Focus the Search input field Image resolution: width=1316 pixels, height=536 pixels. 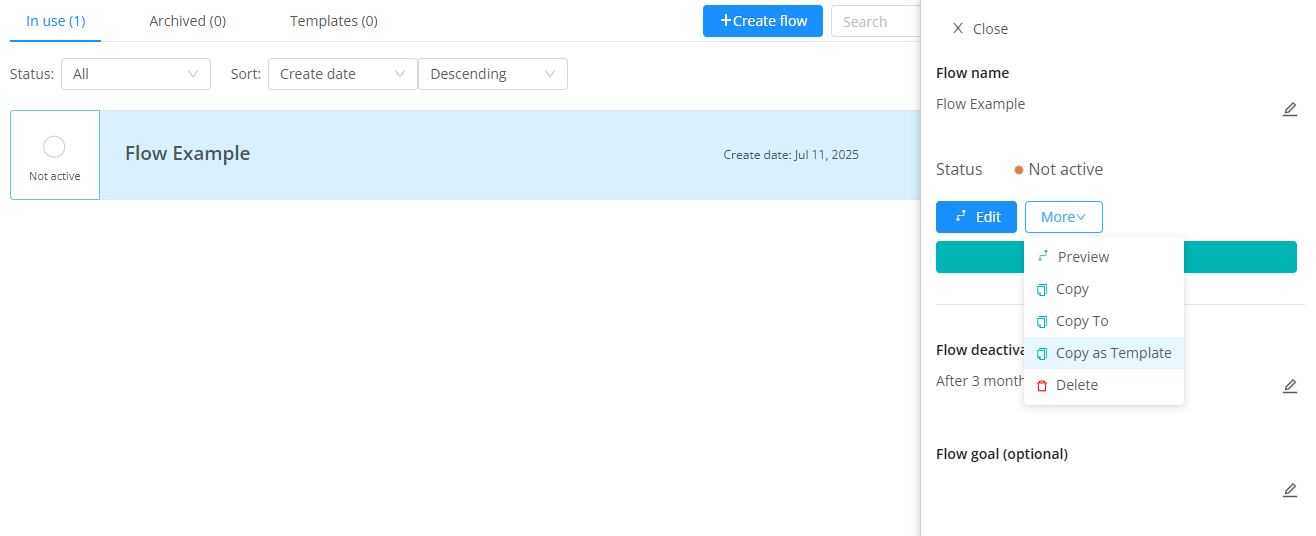(875, 21)
